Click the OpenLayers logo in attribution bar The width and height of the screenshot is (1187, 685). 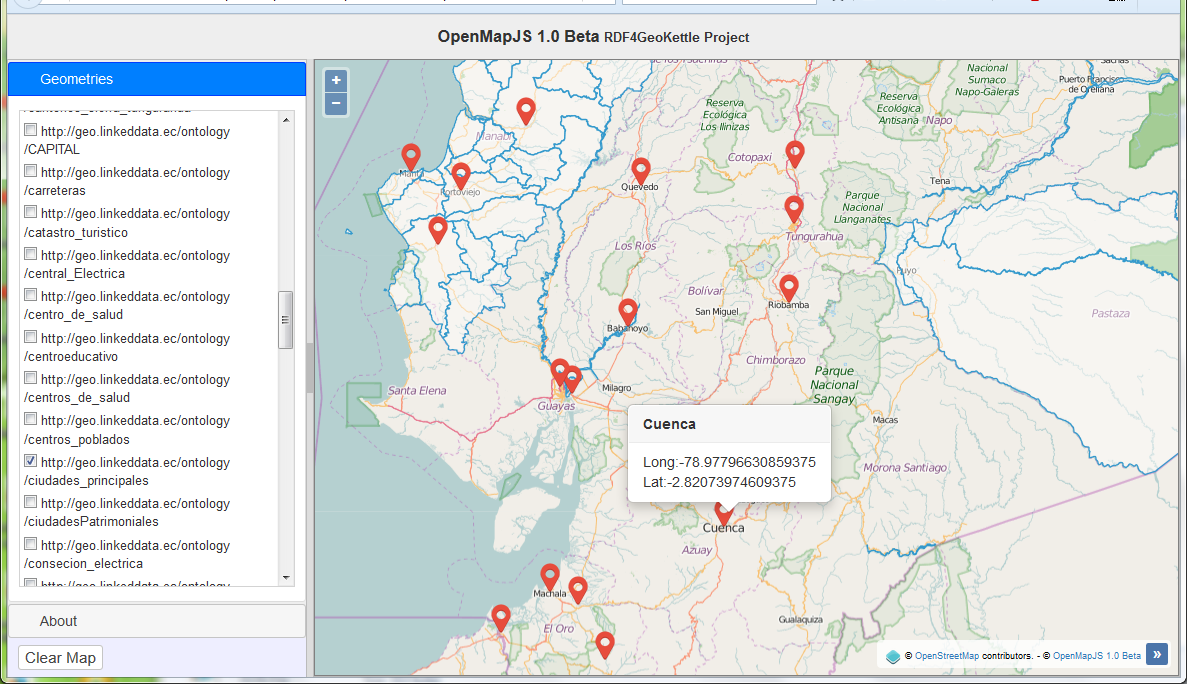click(x=893, y=656)
